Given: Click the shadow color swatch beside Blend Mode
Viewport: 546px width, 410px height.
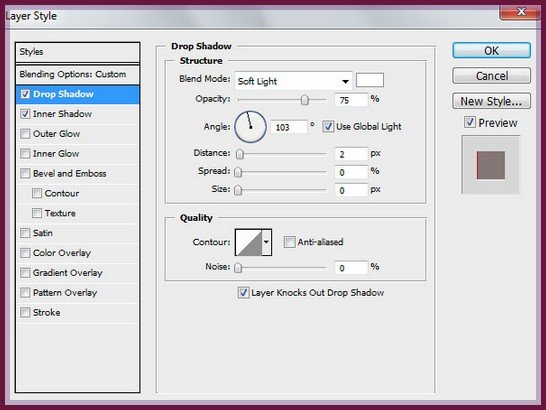Looking at the screenshot, I should click(x=370, y=80).
